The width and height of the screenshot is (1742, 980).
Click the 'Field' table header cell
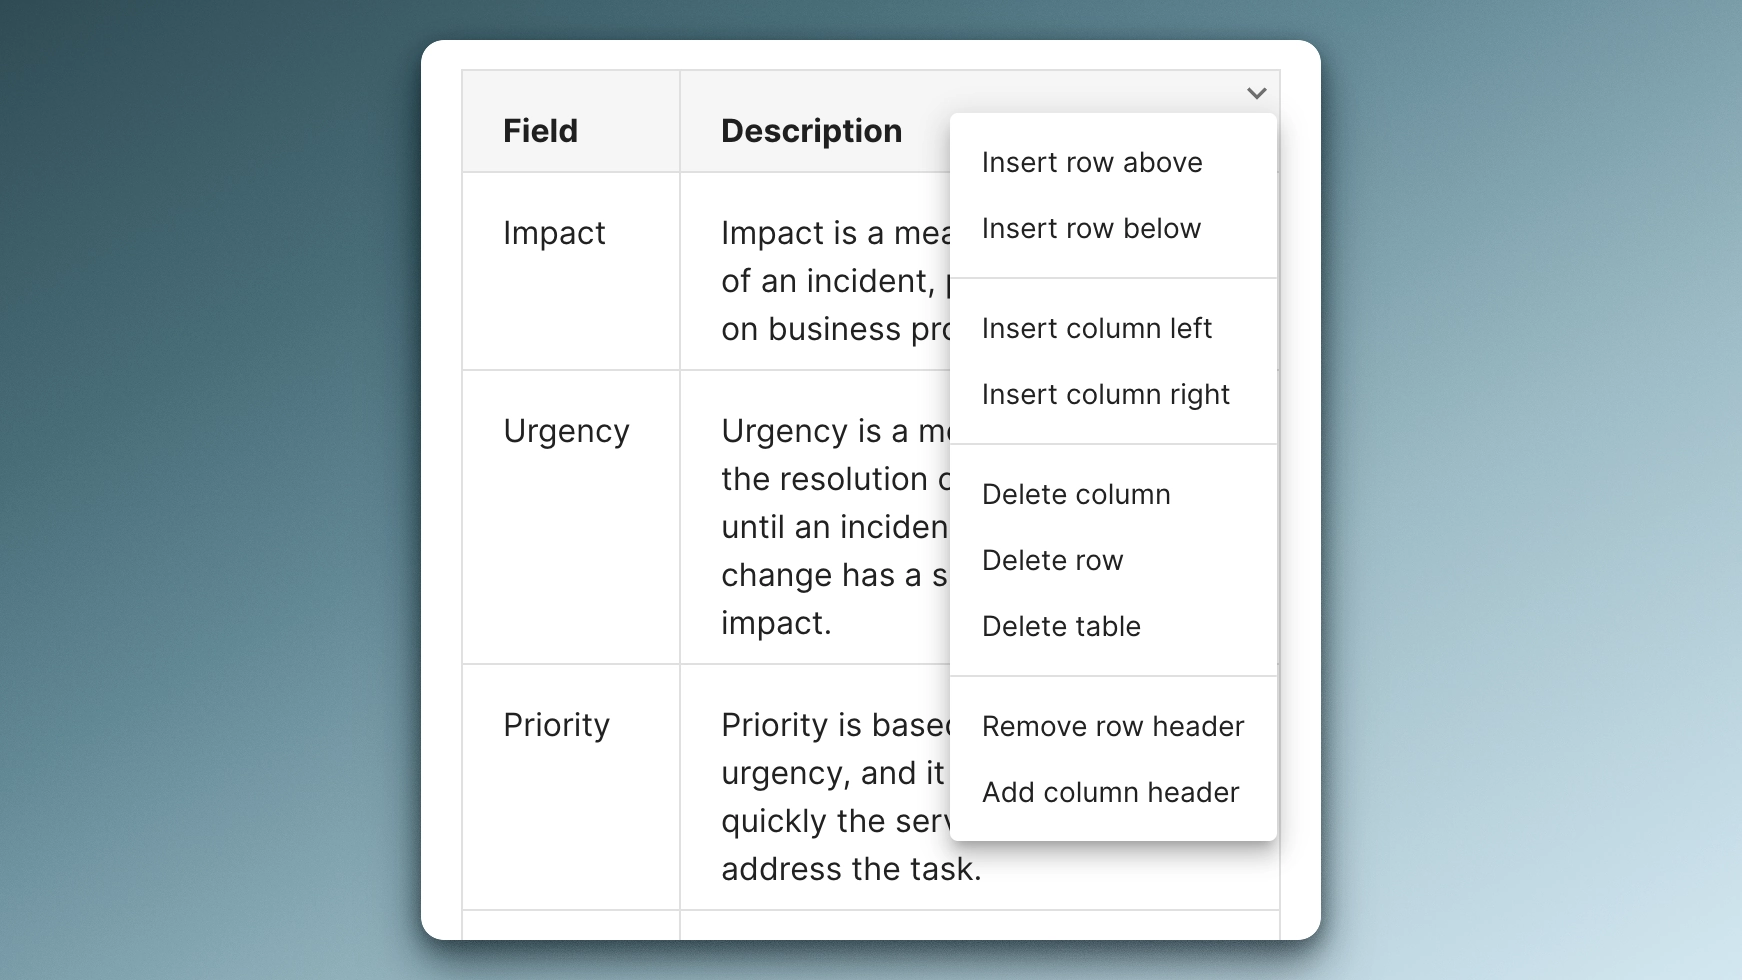click(540, 130)
